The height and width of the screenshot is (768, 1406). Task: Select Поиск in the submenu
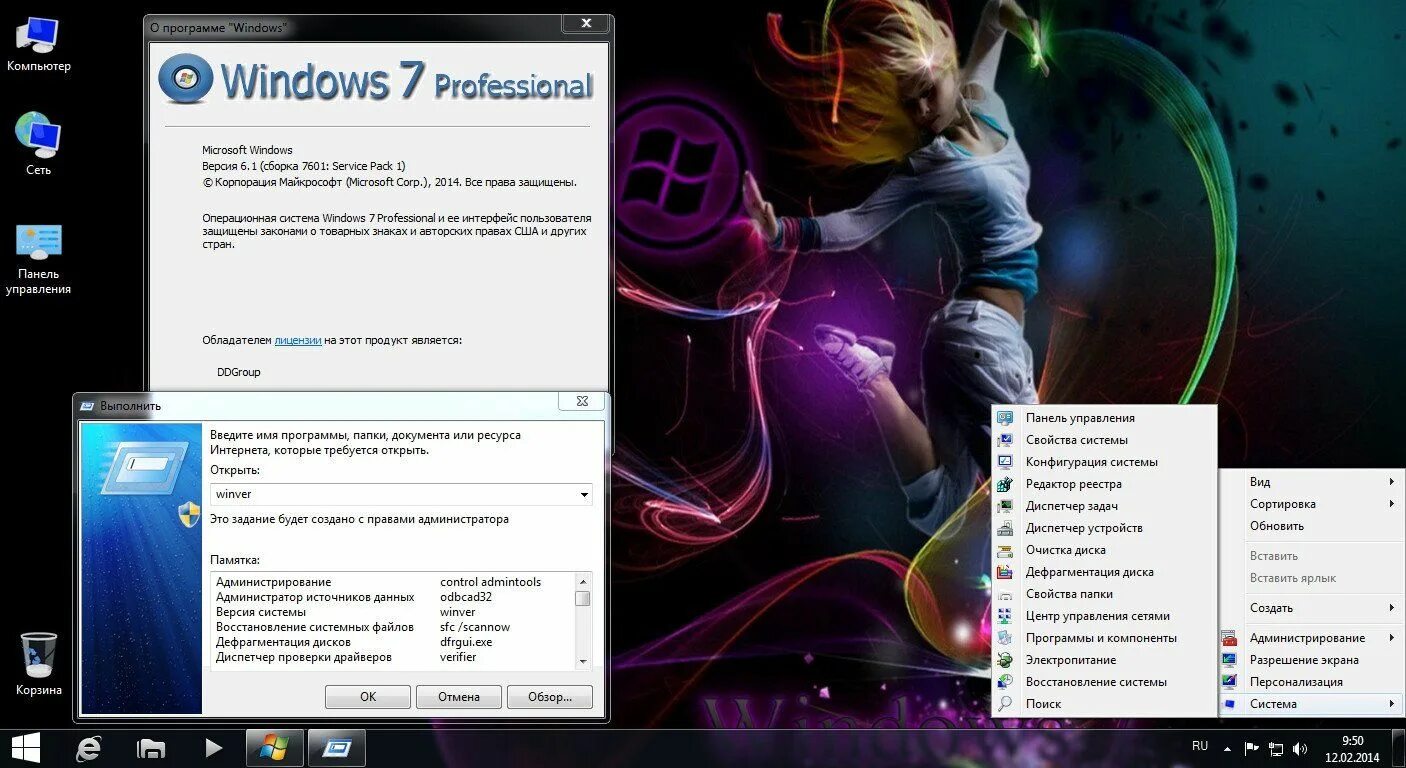click(1104, 704)
